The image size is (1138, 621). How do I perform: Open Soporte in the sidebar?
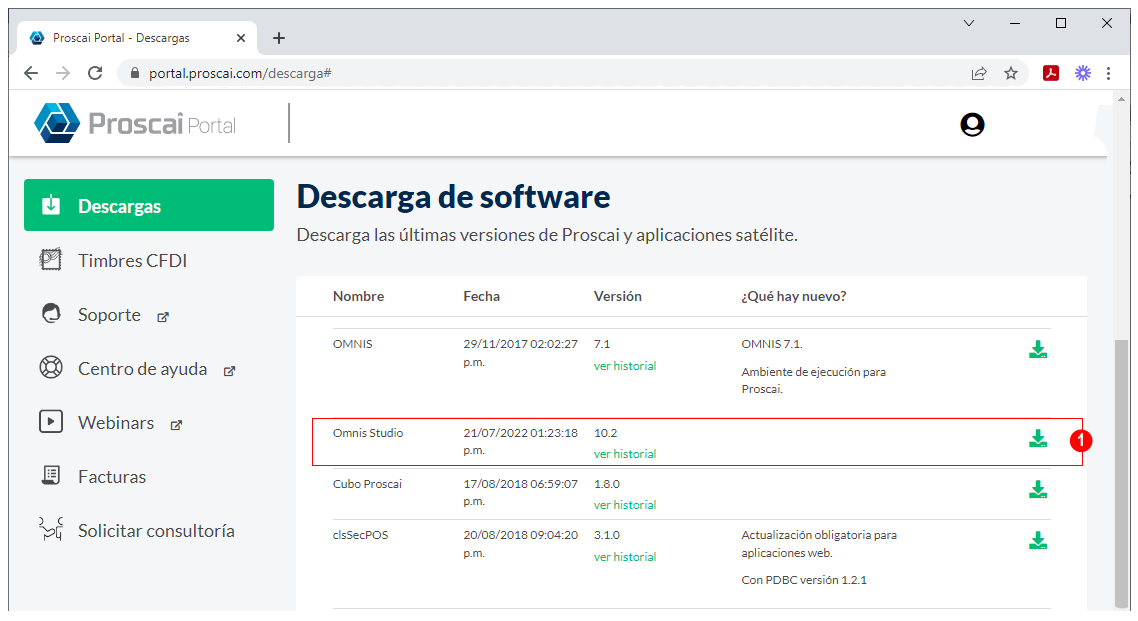coord(109,315)
